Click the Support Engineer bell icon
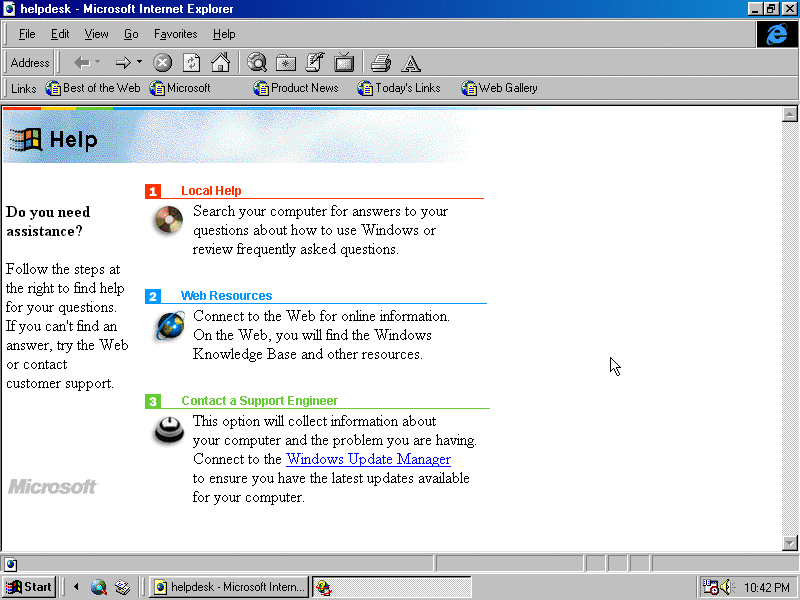Screen dimensions: 800x600 click(x=169, y=430)
